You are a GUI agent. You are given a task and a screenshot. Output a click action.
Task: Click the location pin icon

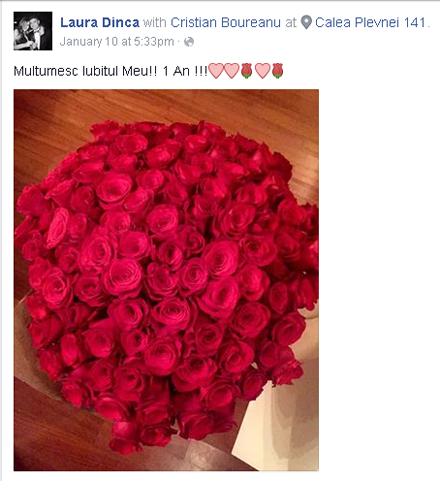[x=306, y=23]
